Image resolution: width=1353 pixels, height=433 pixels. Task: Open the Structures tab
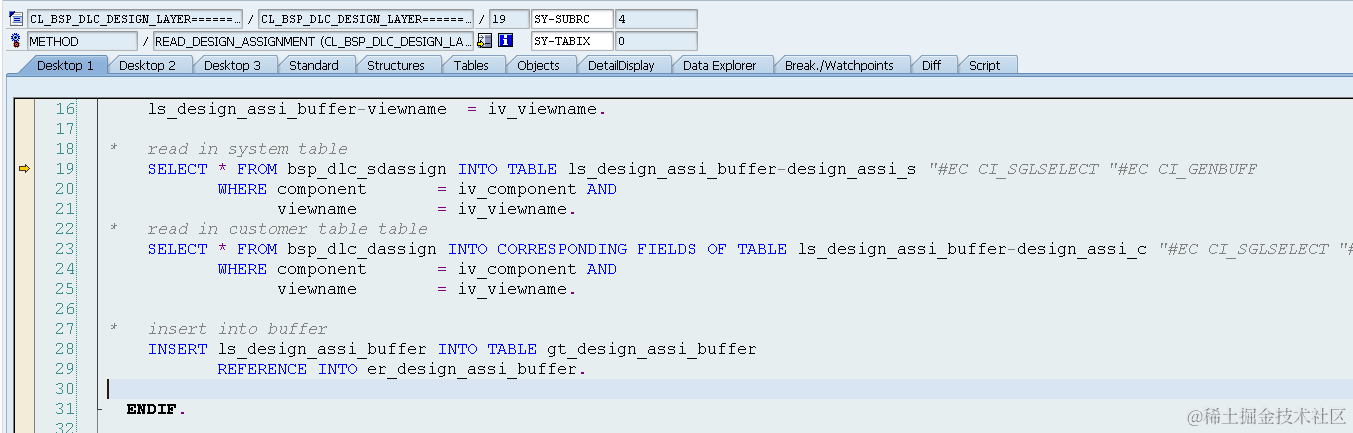pos(396,65)
